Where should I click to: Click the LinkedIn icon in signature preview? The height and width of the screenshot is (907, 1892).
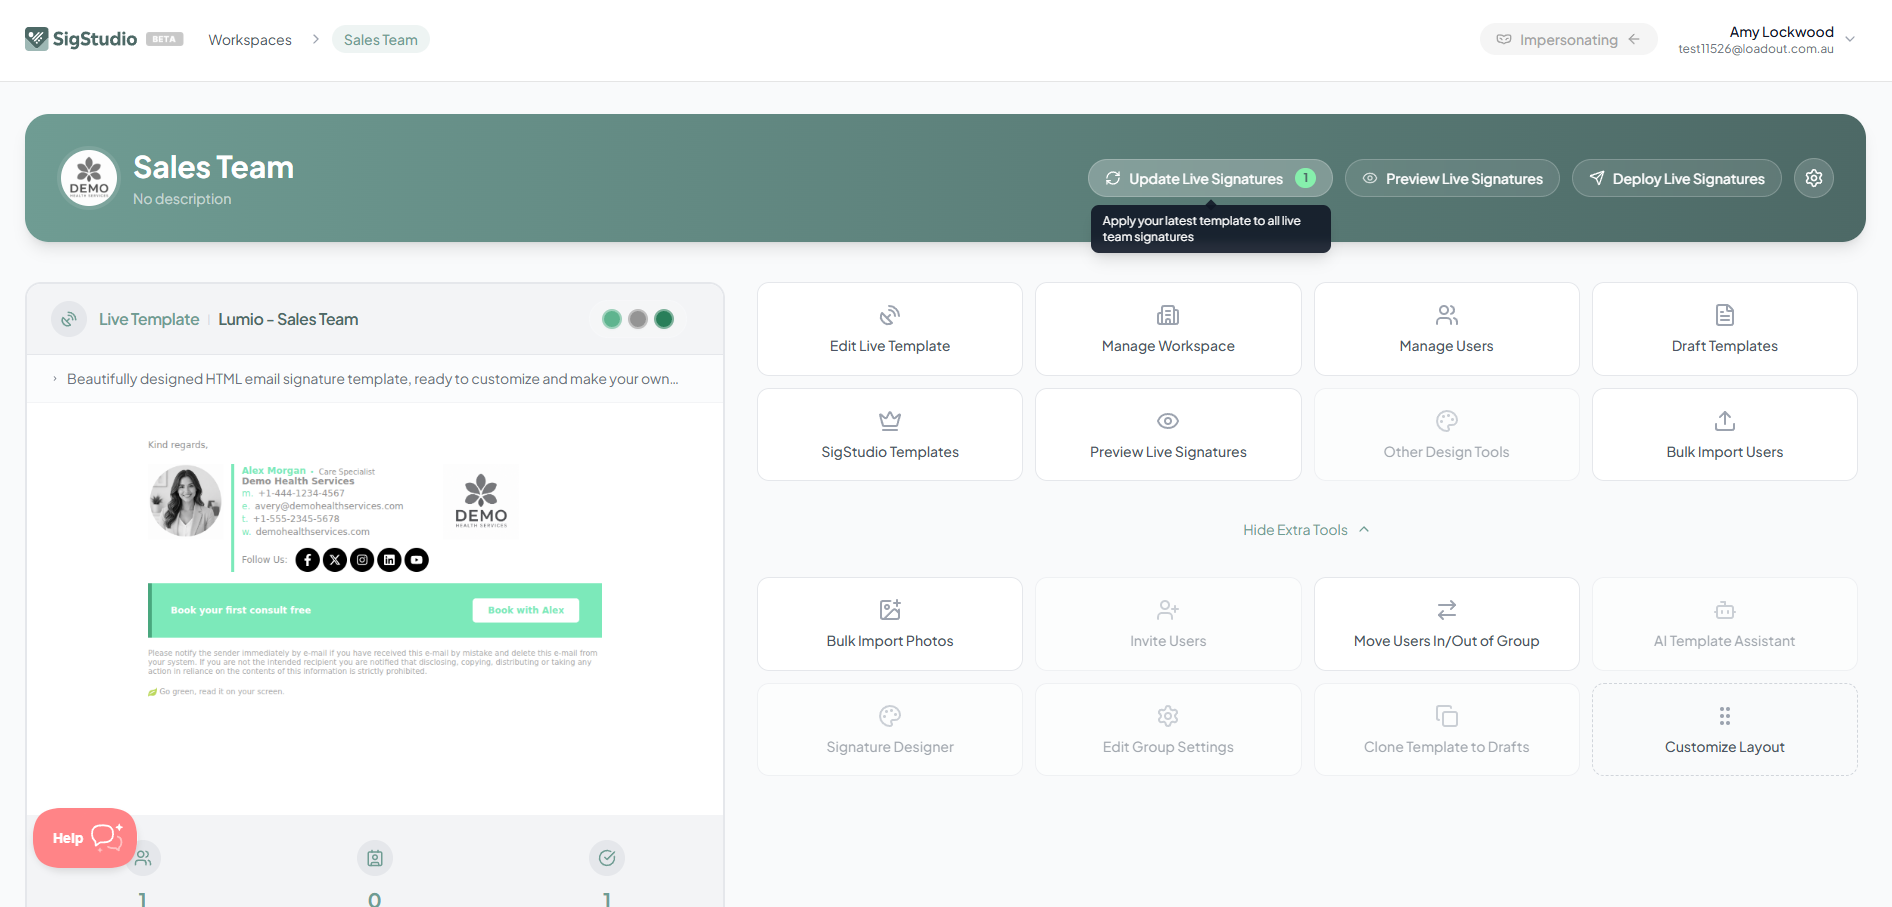(389, 560)
